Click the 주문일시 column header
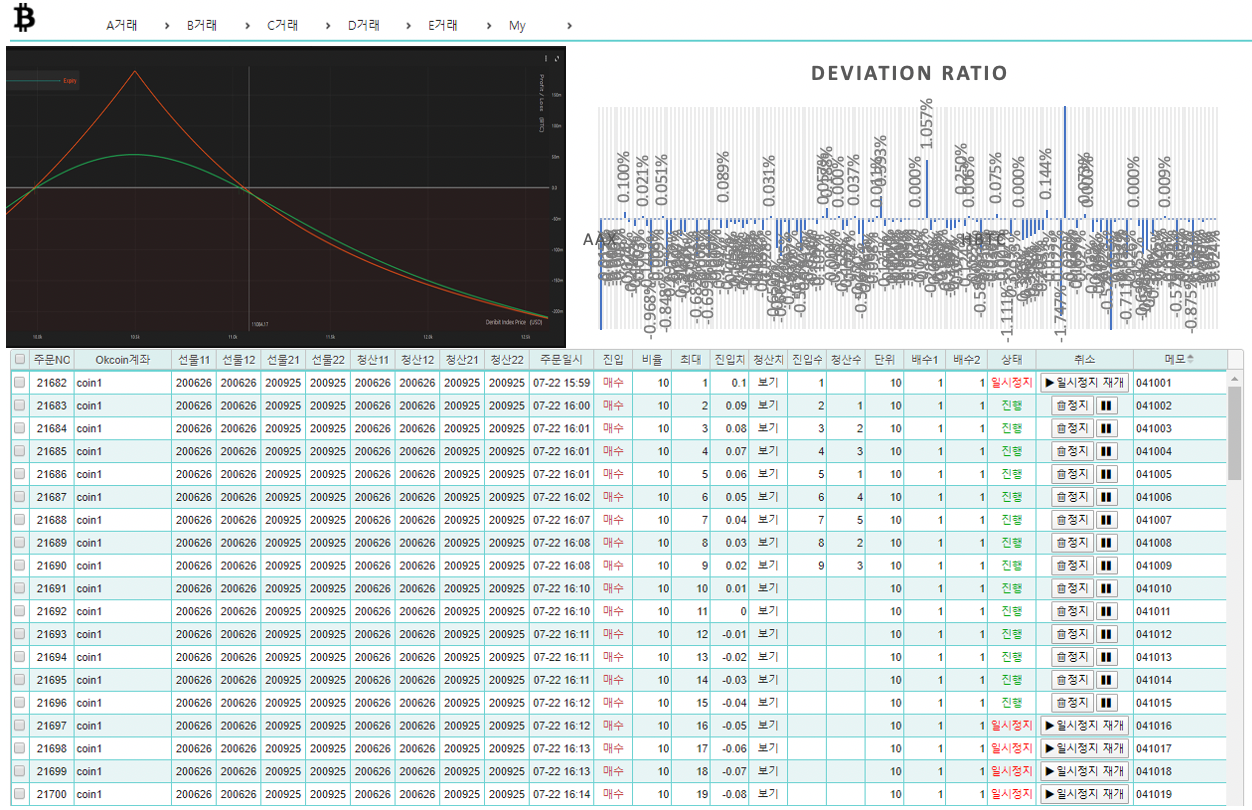This screenshot has width=1252, height=810. 564,359
